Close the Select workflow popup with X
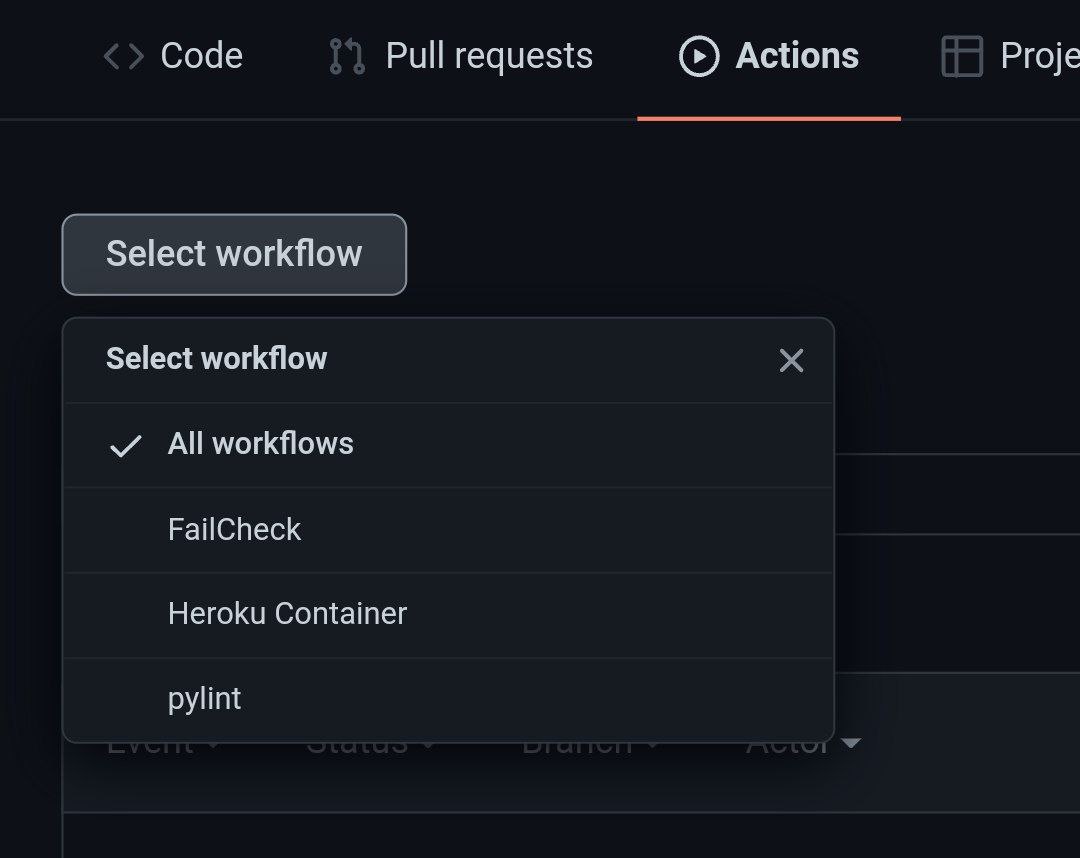 click(x=791, y=361)
